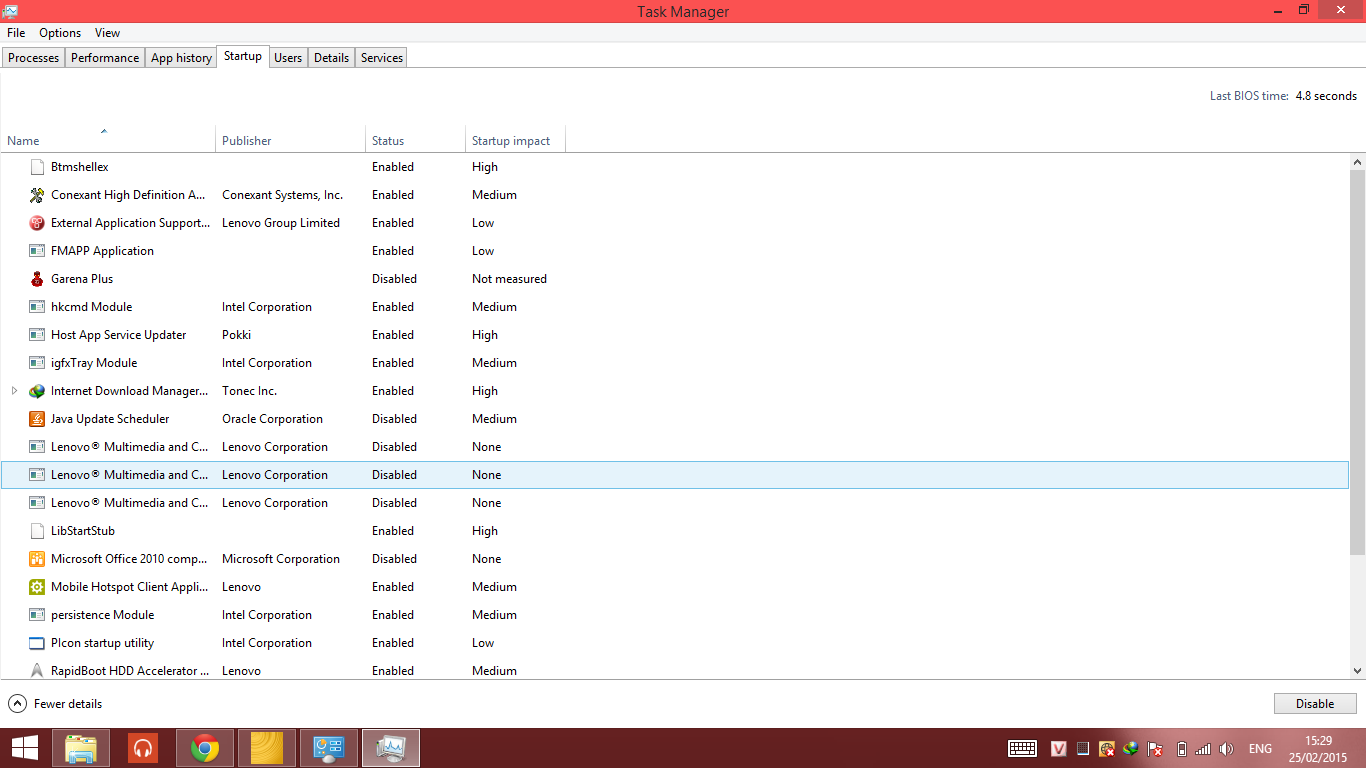Click Low impact of PIcon startup utility

click(x=483, y=643)
